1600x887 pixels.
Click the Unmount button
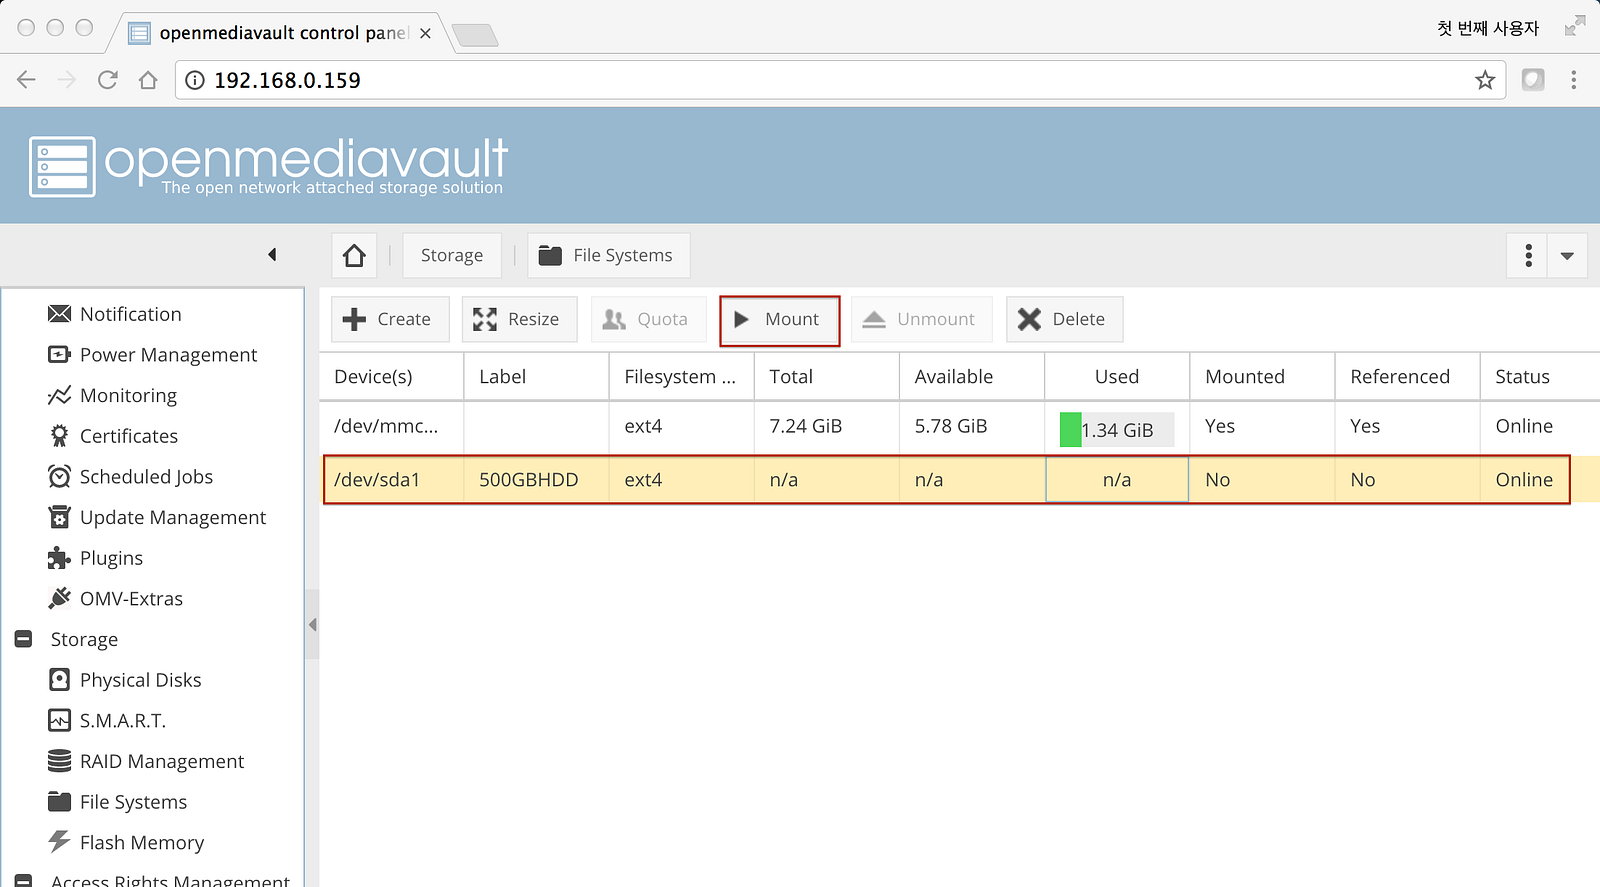coord(921,319)
